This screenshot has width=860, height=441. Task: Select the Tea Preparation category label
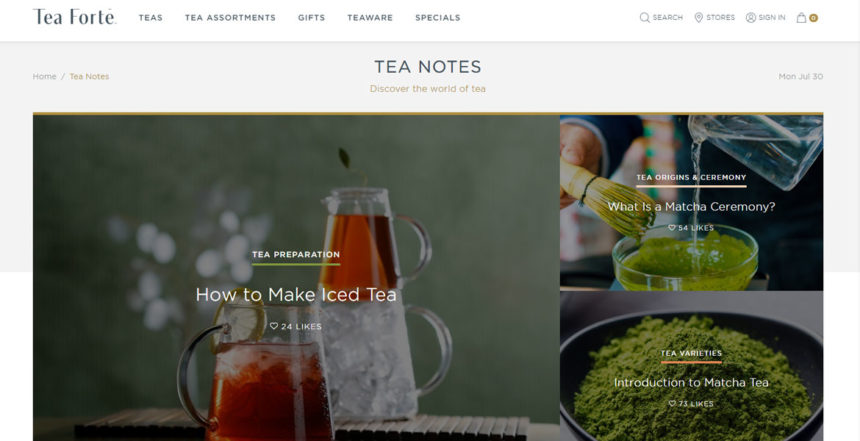tap(296, 255)
